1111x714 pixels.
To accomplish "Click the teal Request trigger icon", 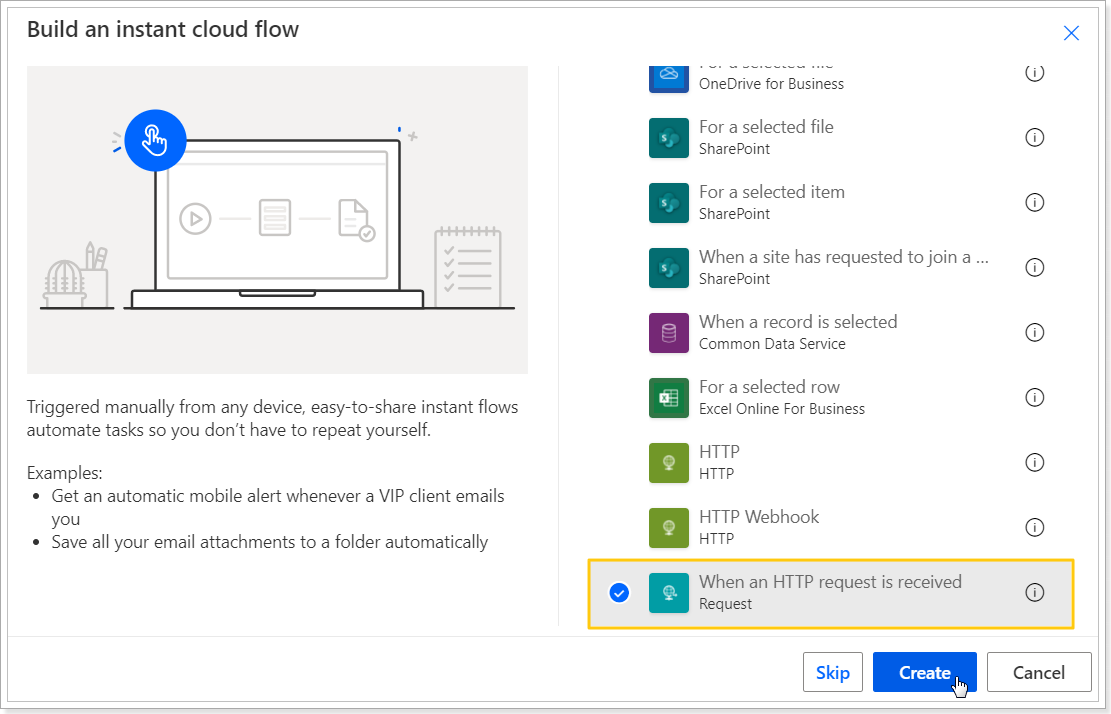I will [669, 593].
